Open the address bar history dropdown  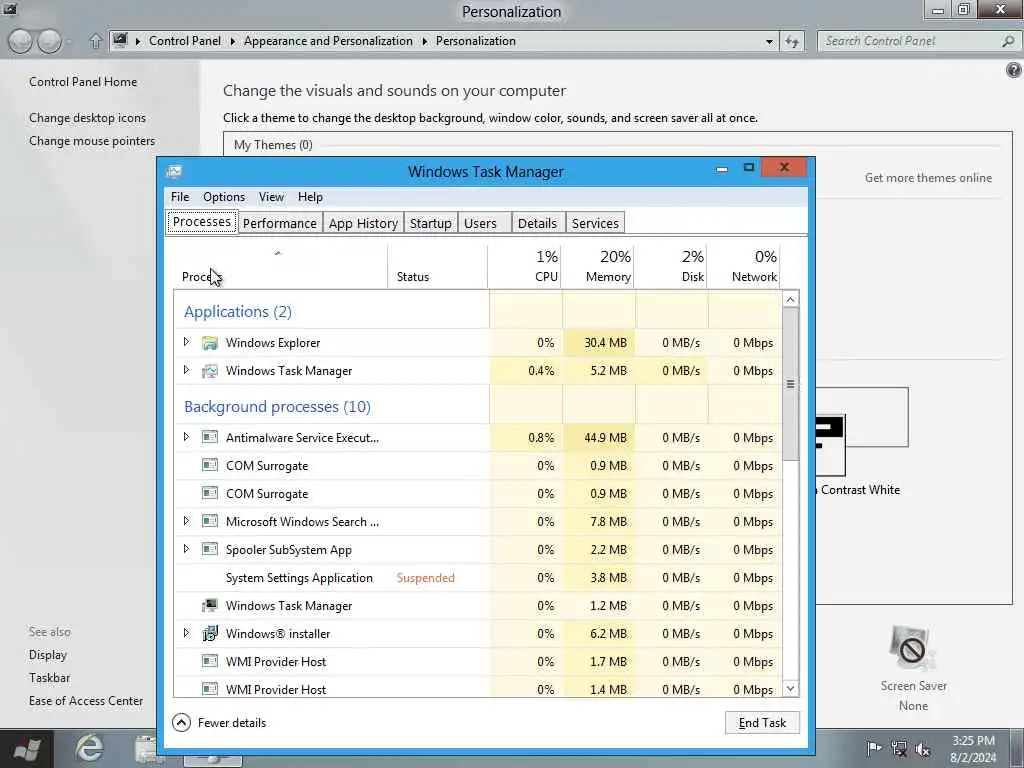[x=769, y=42]
